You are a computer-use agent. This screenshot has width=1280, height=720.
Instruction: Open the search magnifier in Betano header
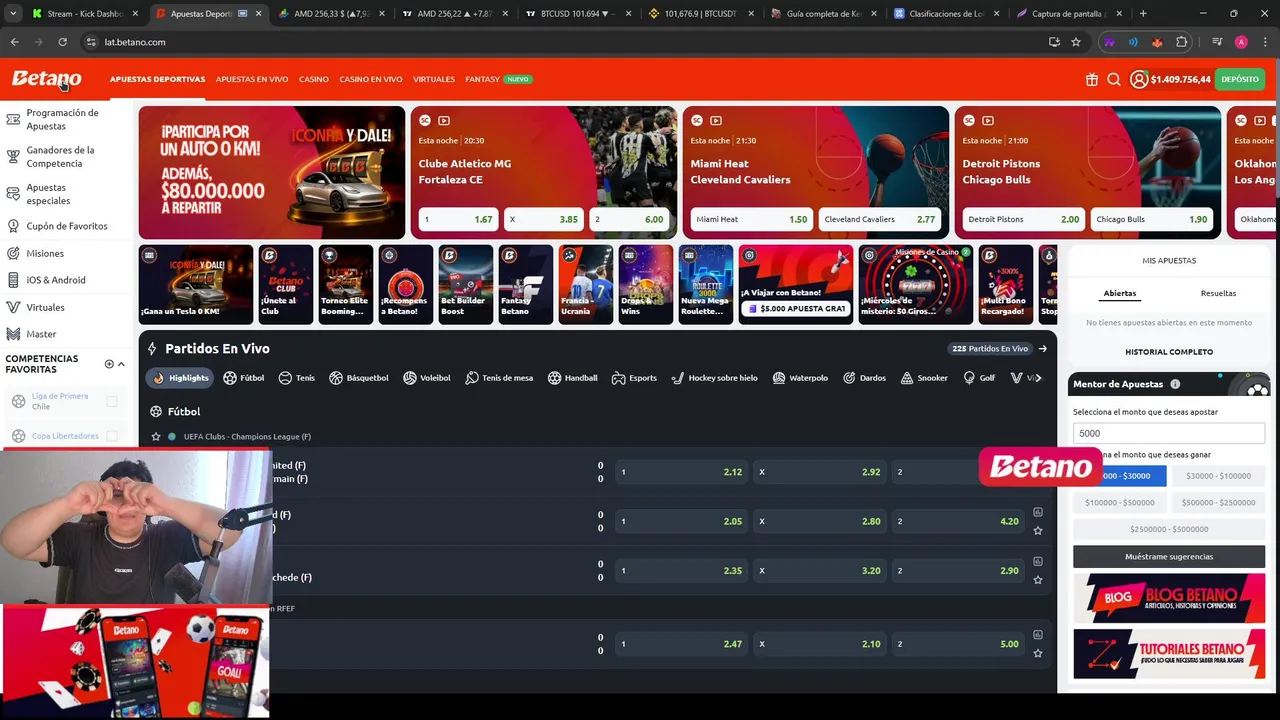point(1114,79)
